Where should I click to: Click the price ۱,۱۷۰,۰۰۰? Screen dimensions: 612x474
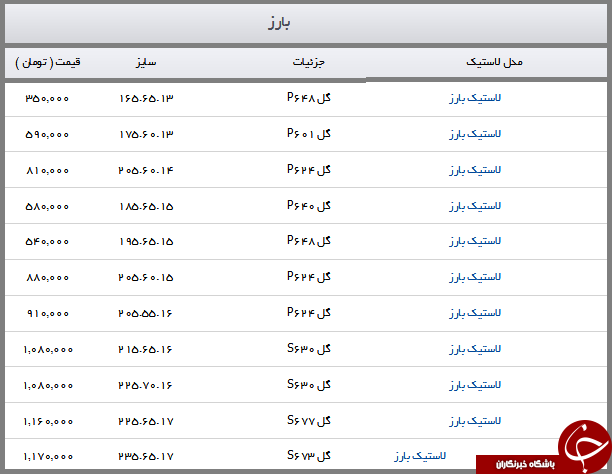pos(48,456)
